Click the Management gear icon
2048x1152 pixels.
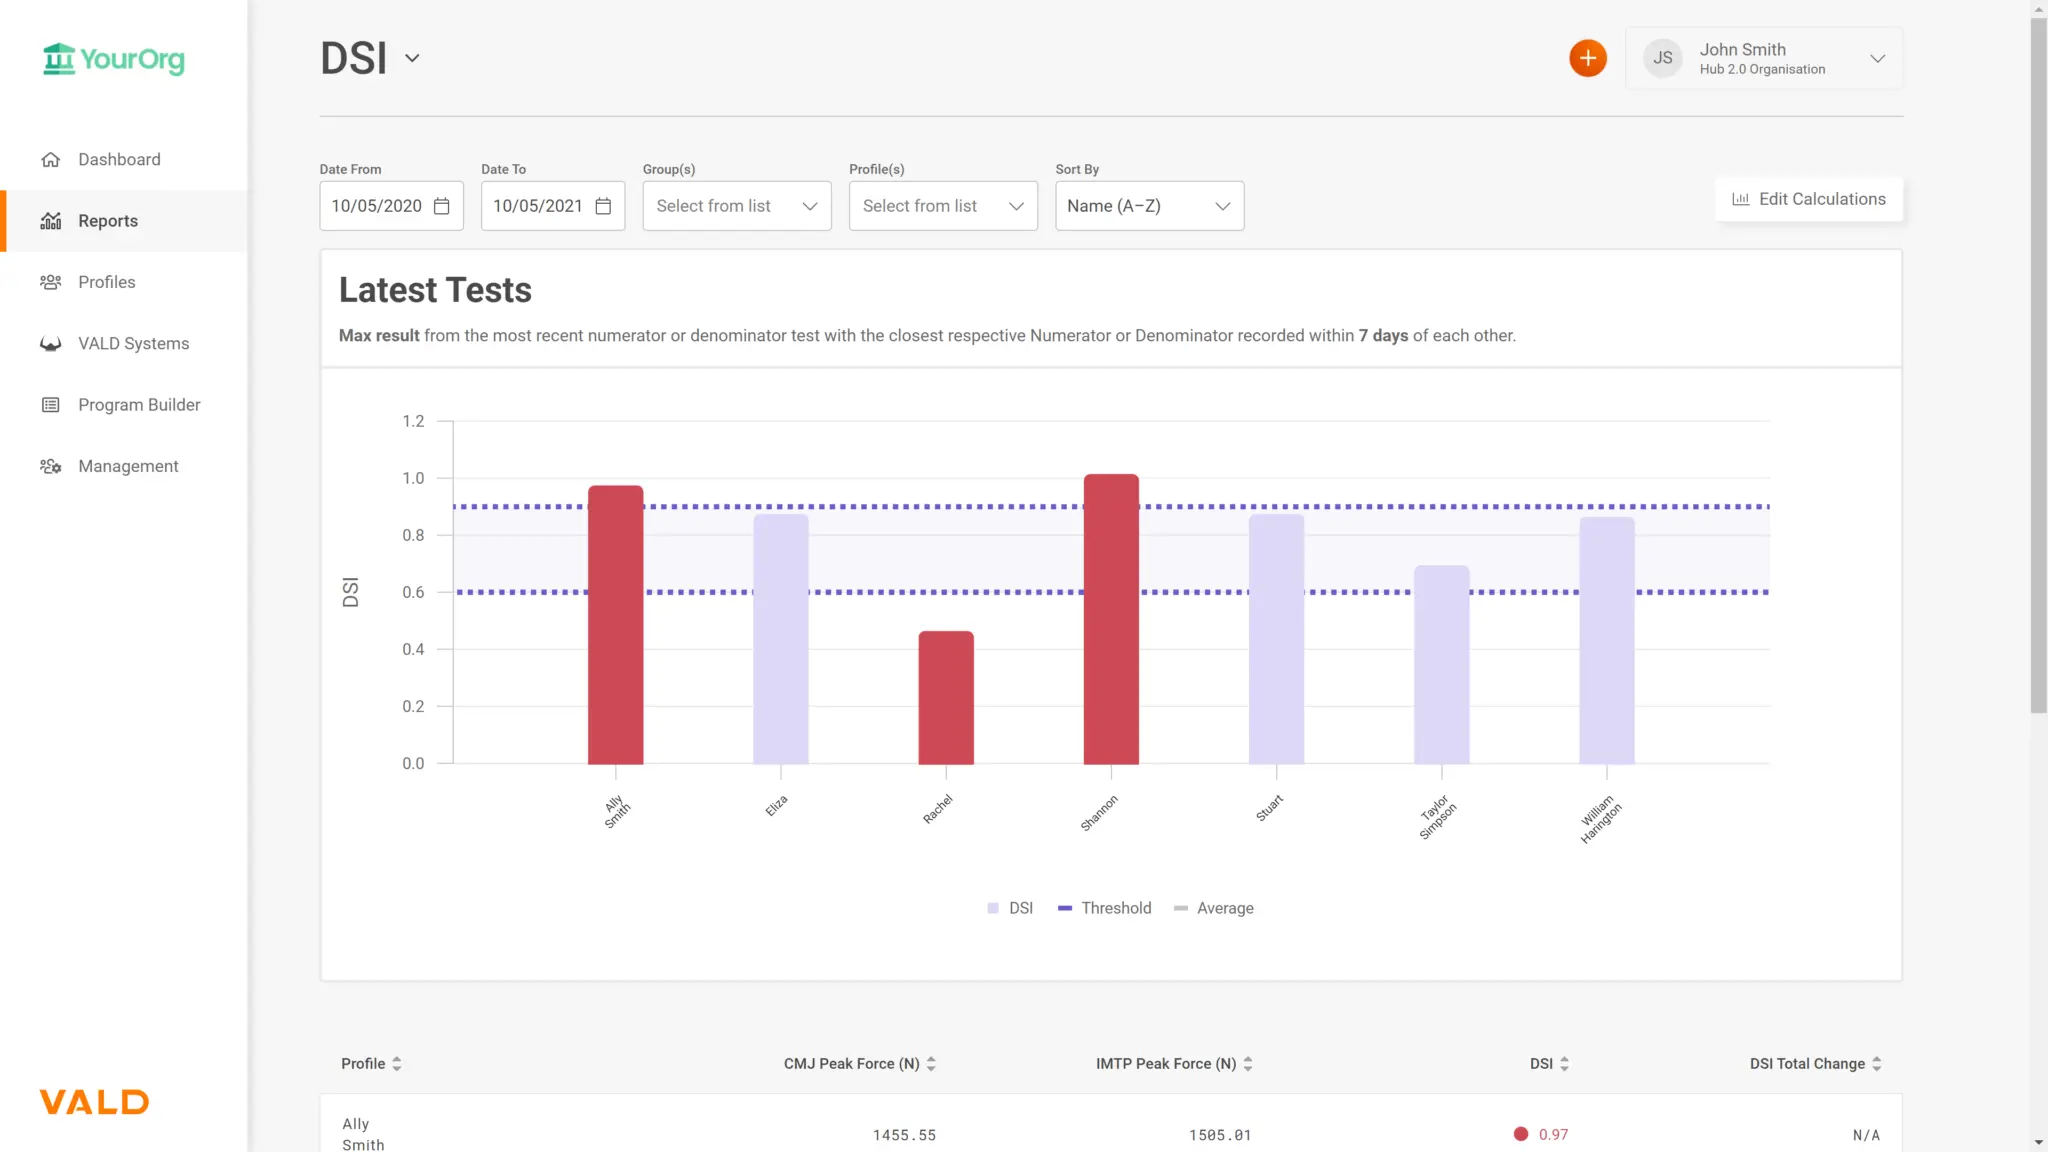click(51, 466)
